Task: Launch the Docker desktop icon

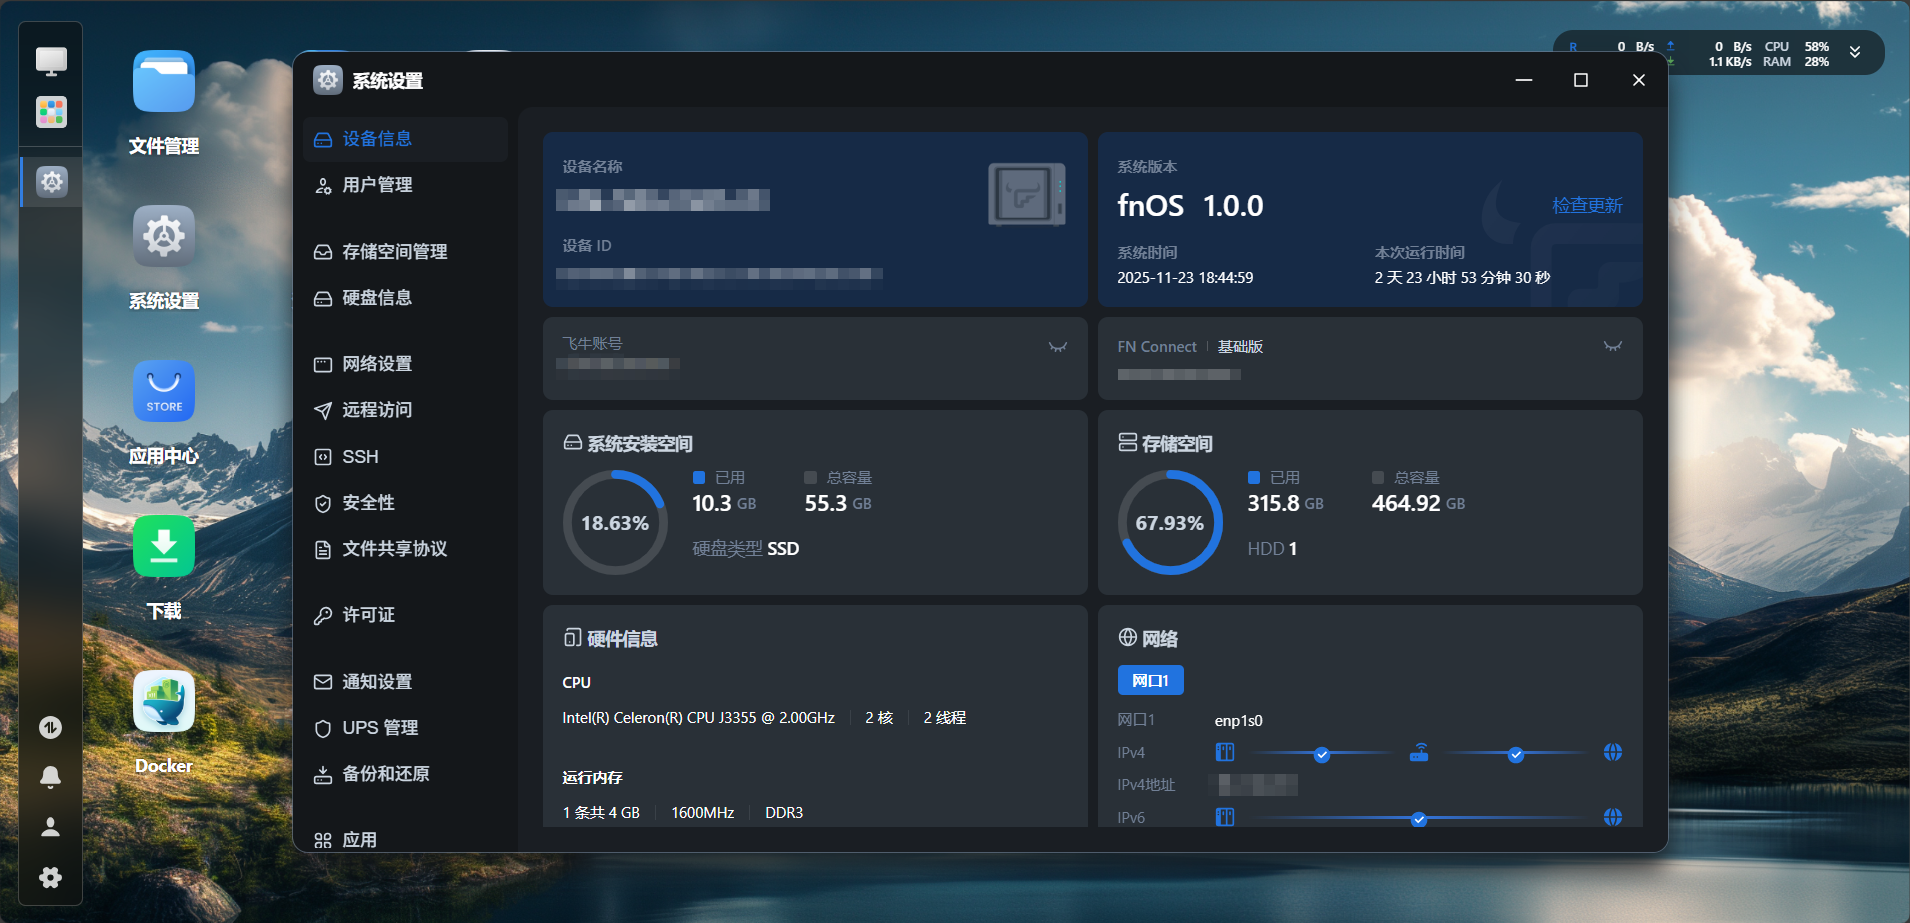Action: click(x=163, y=701)
